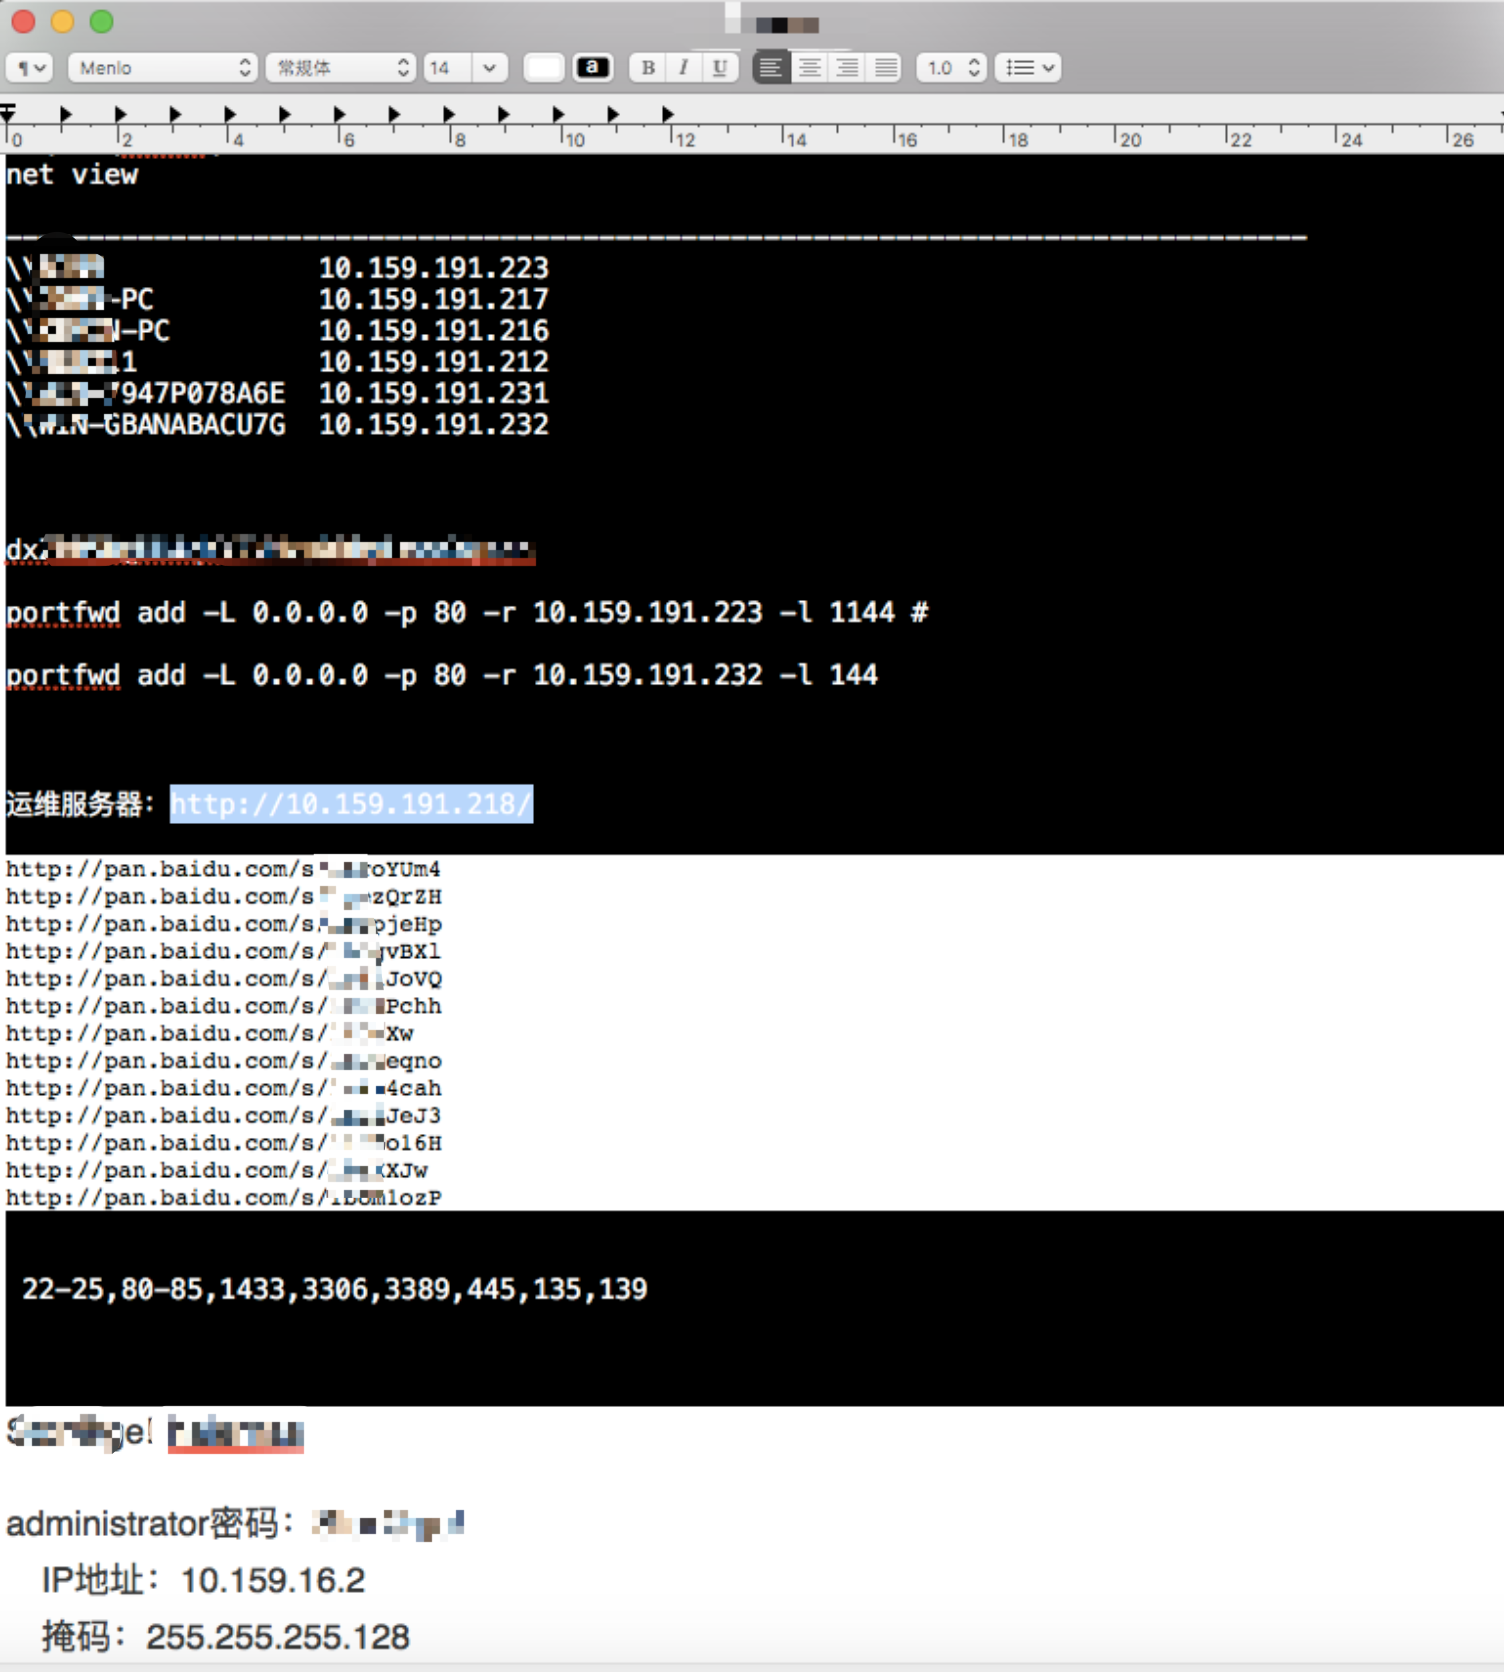Image resolution: width=1504 pixels, height=1672 pixels.
Task: Click the highlighted http://10.159.191.218/ URL
Action: [351, 804]
